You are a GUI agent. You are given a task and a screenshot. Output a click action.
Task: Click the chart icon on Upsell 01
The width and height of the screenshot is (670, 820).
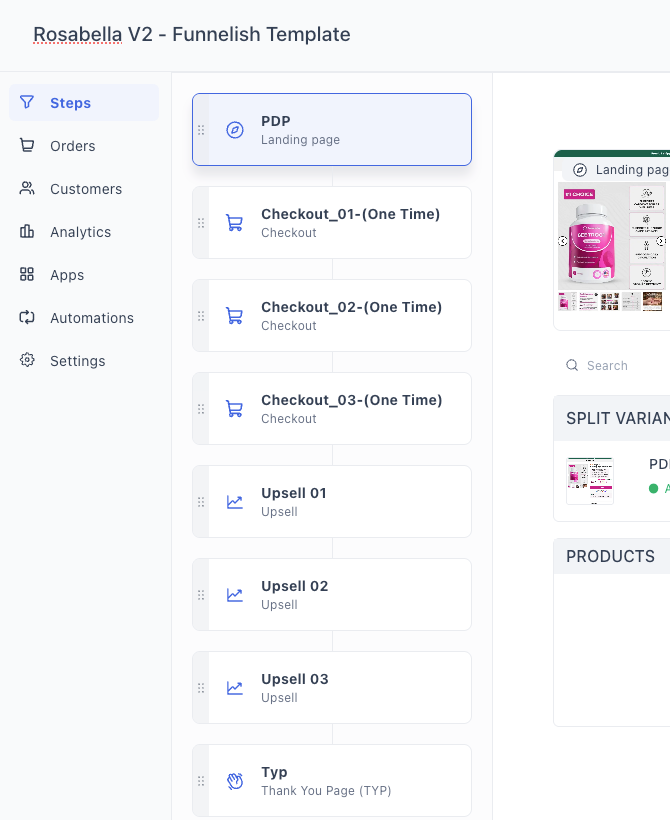tap(234, 502)
